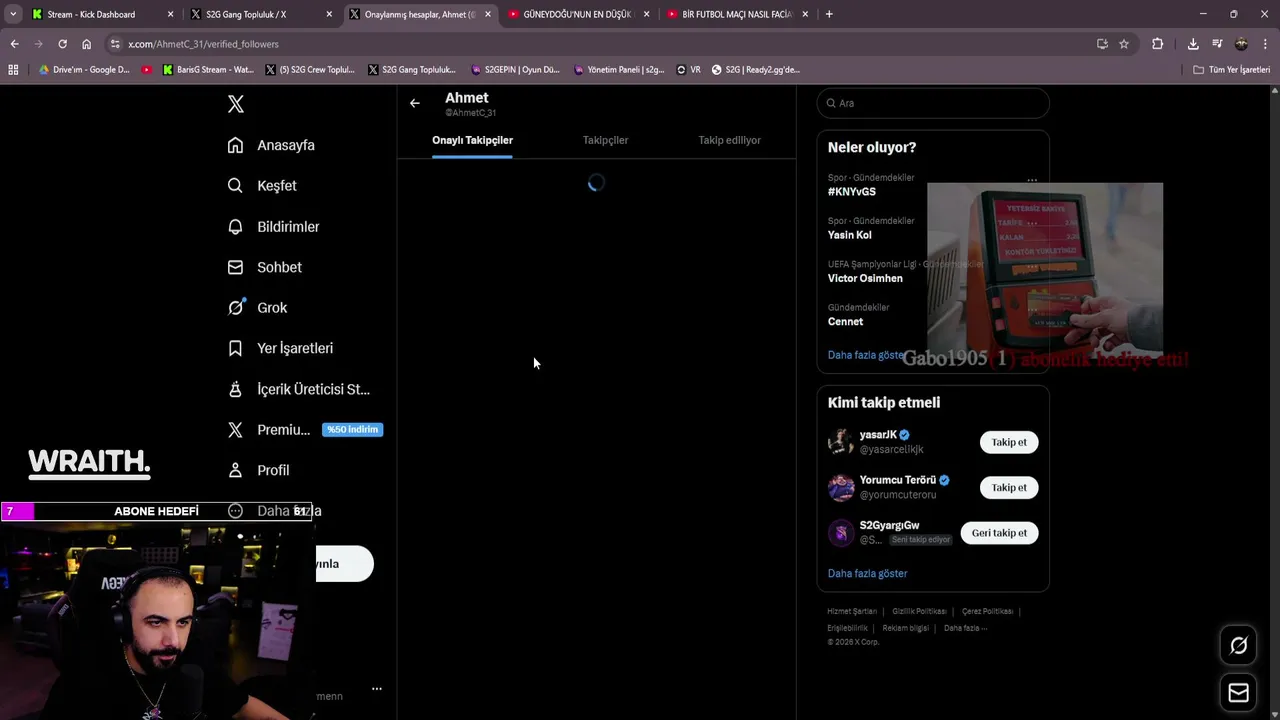Viewport: 1280px width, 720px height.
Task: Open the #KNYvGS trending topic
Action: click(x=852, y=191)
